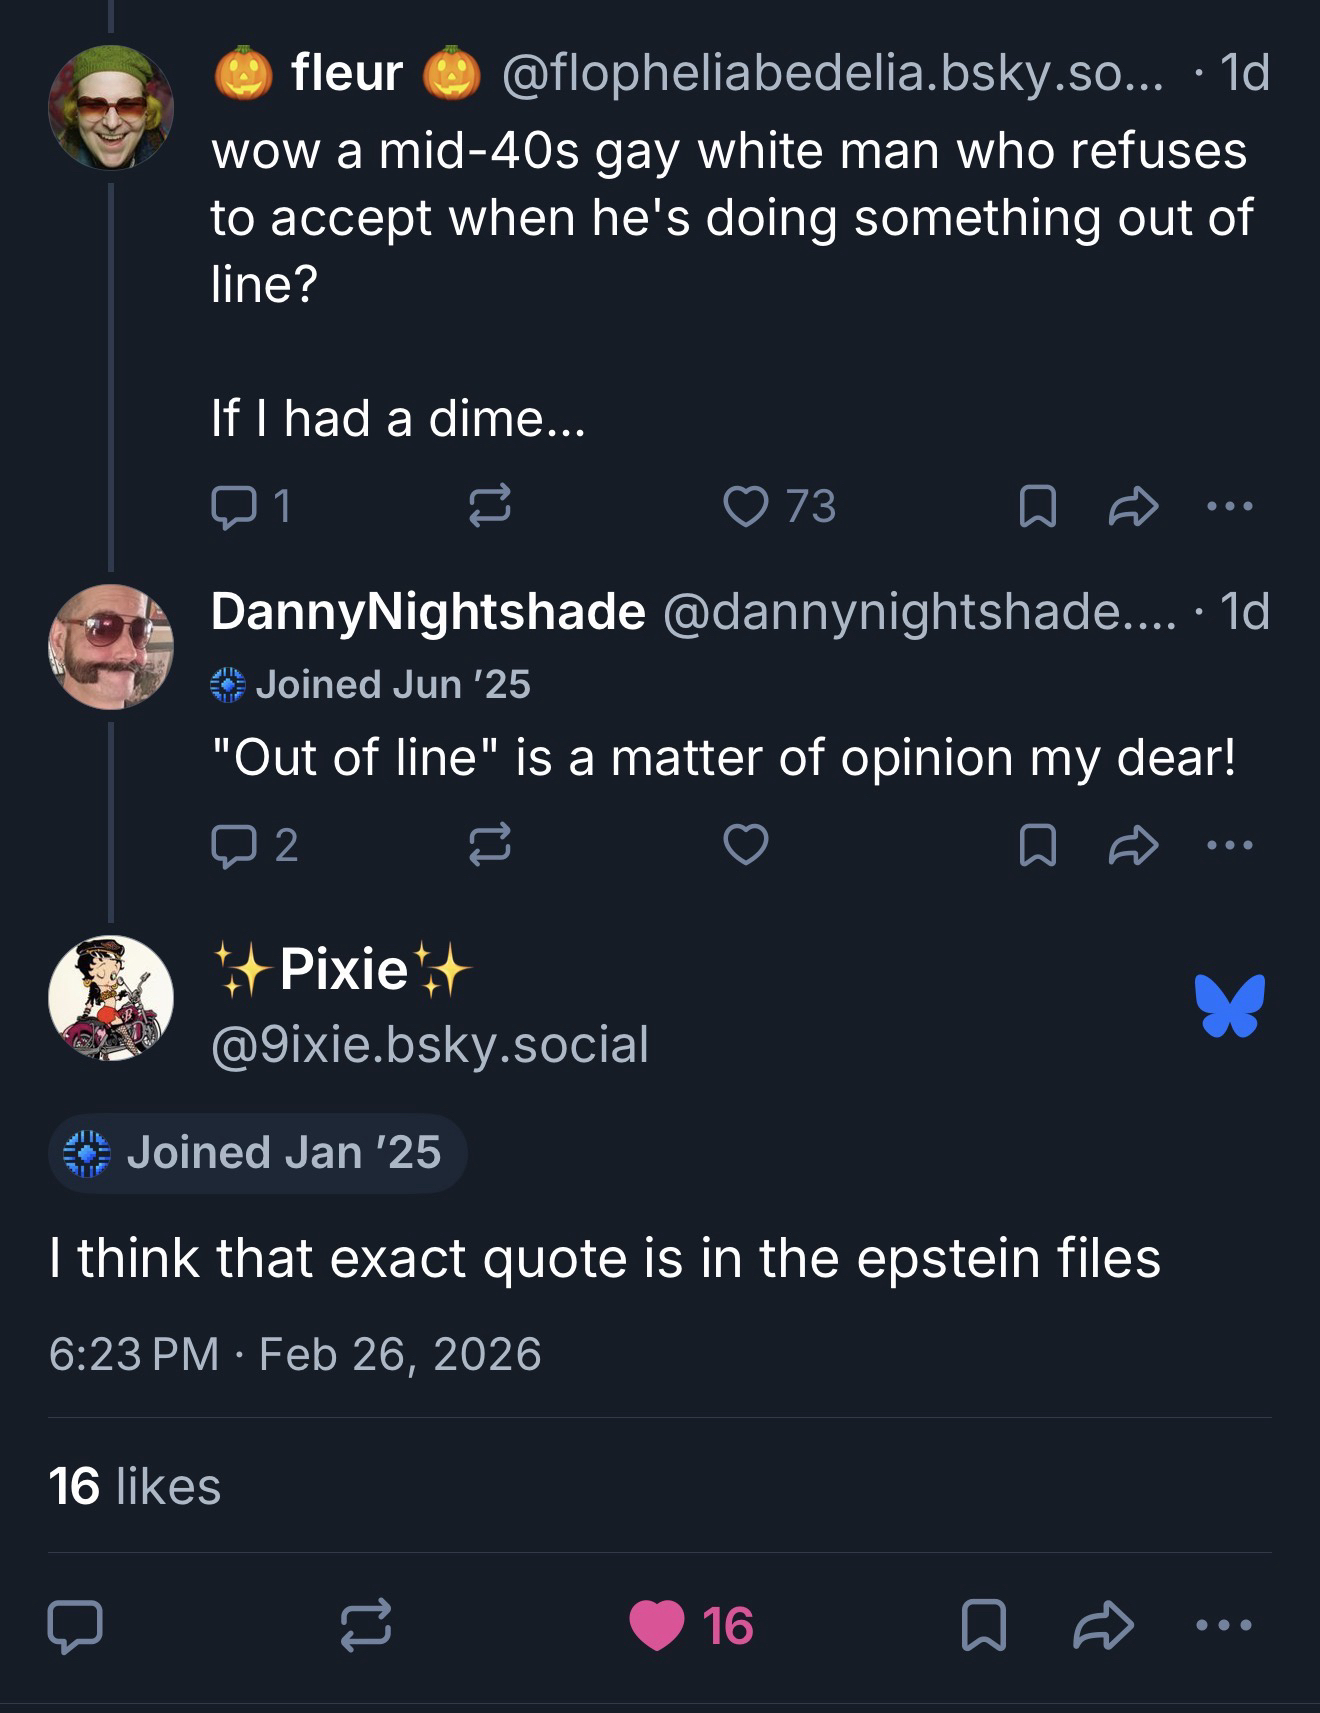
Task: Bookmark DannyNightshade's reply
Action: [x=1037, y=846]
